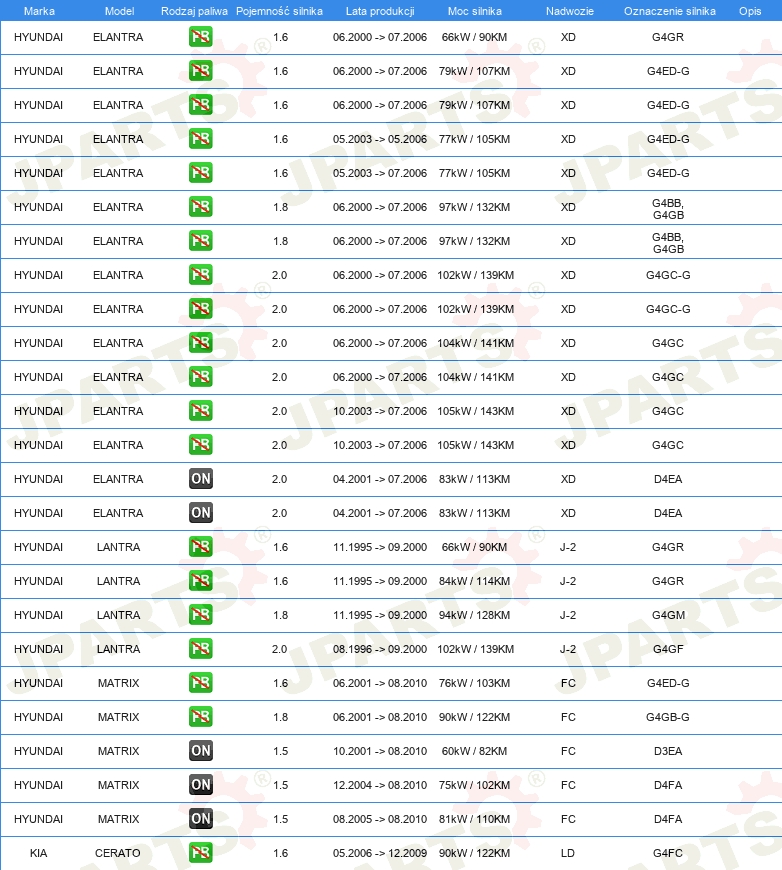Click the Opis column header
This screenshot has height=870, width=782.
[750, 11]
